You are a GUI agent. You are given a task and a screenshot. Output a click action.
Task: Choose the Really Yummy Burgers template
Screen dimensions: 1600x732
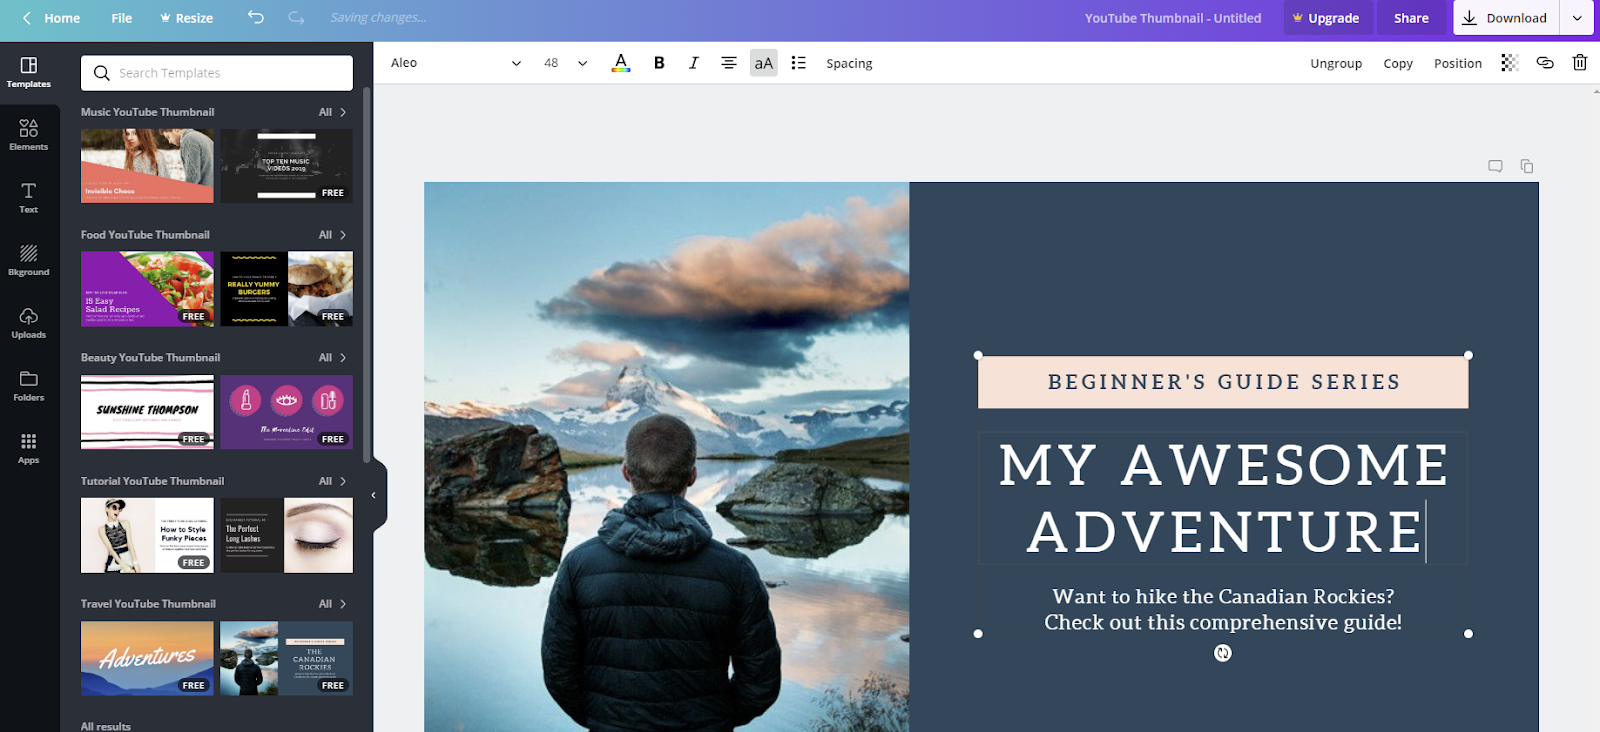pos(287,289)
